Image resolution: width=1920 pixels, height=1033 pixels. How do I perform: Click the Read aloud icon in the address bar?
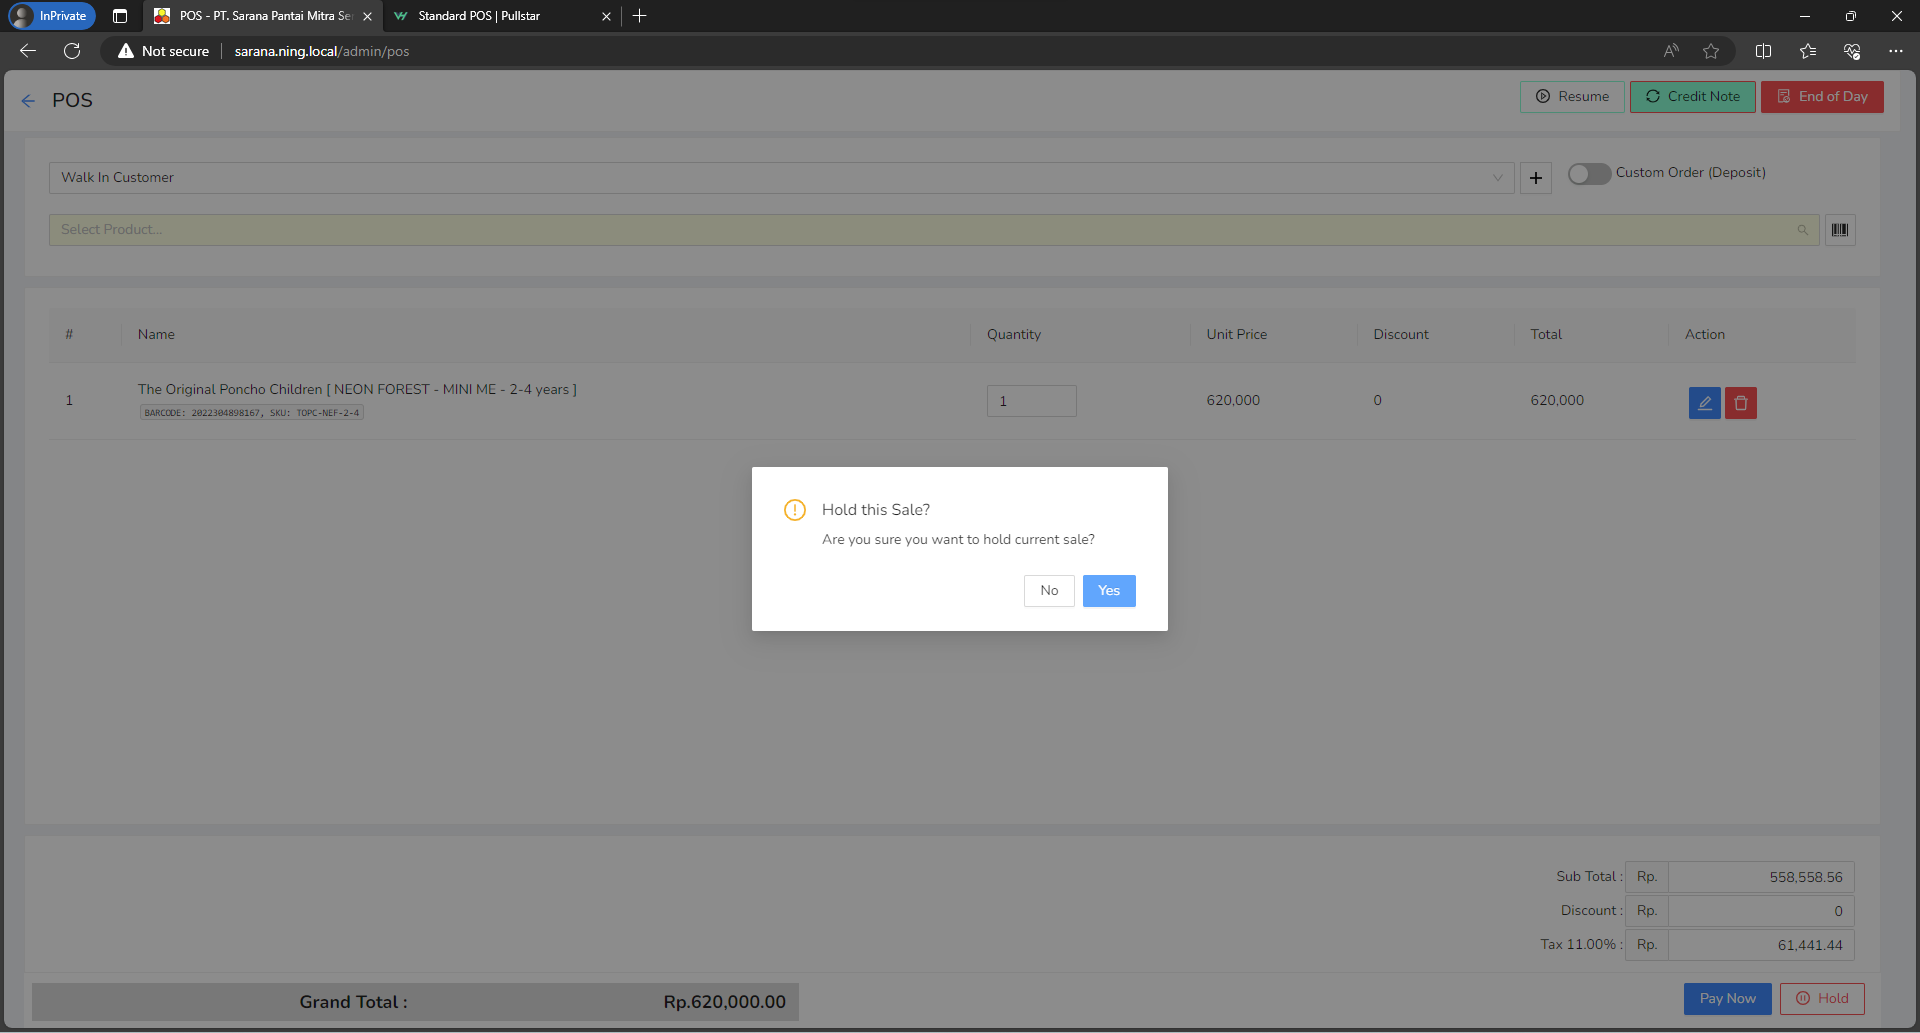point(1671,51)
